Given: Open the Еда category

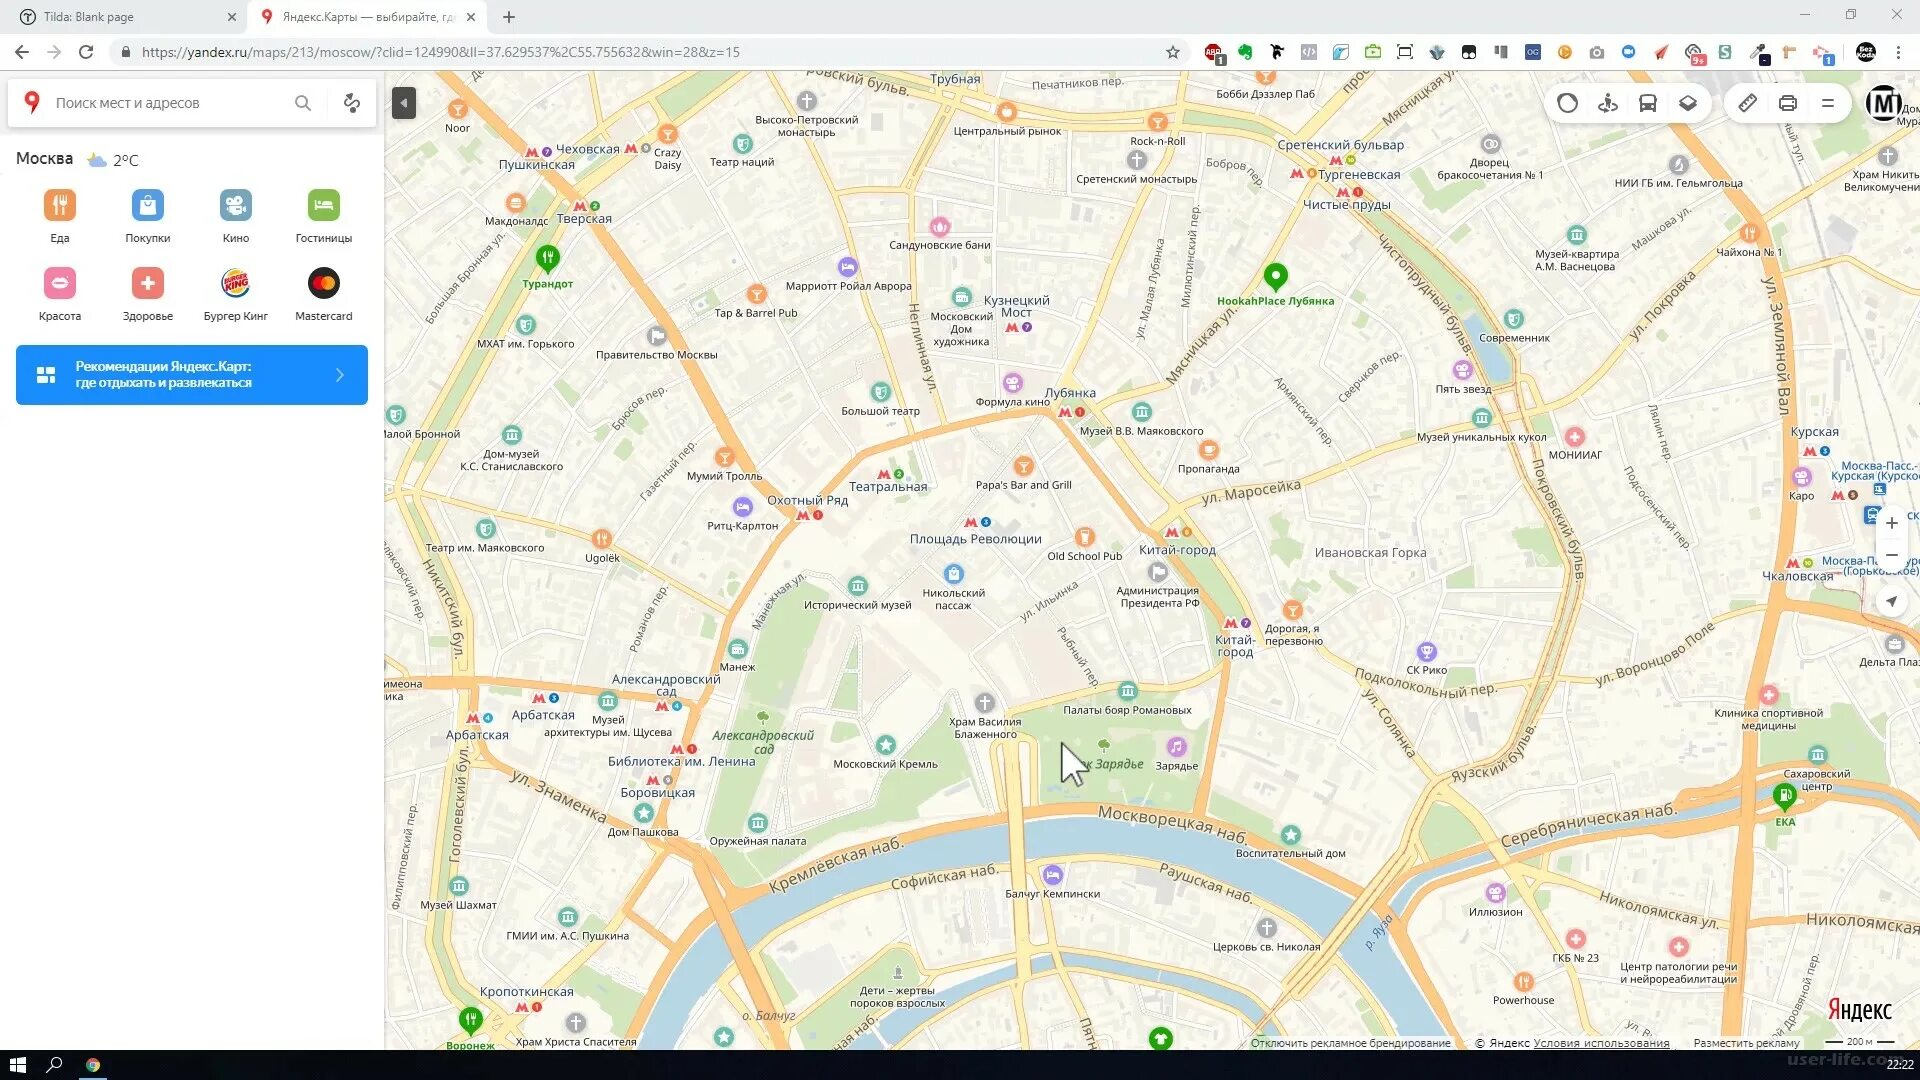Looking at the screenshot, I should (60, 216).
